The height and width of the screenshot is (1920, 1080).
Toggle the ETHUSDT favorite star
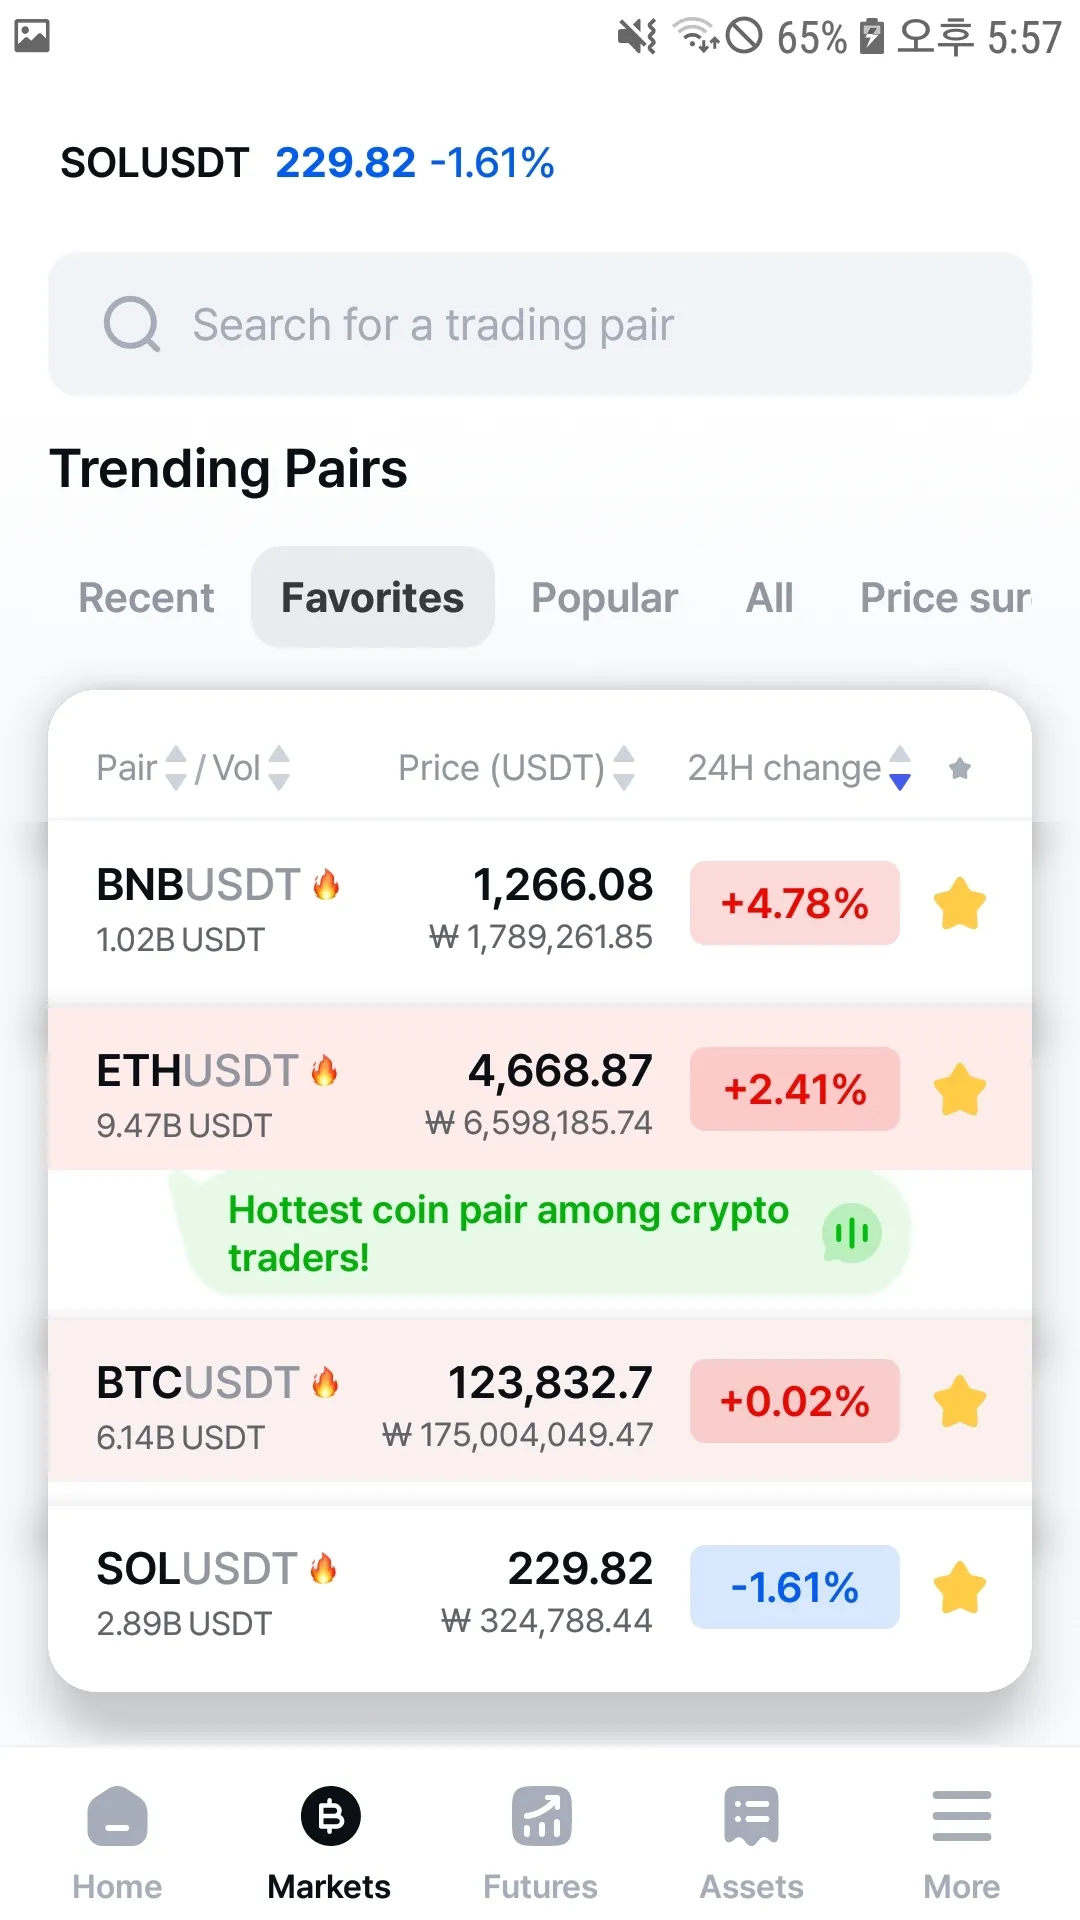[960, 1089]
